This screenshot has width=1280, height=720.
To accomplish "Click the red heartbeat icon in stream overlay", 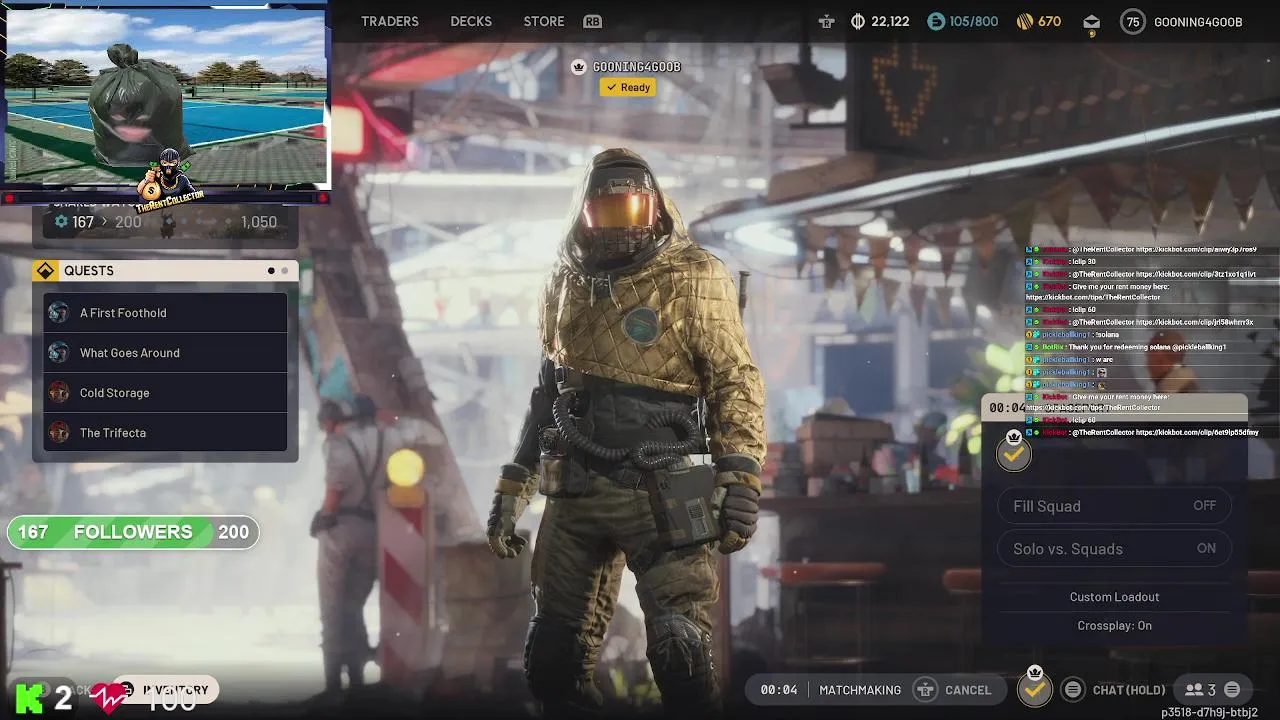I will (108, 697).
